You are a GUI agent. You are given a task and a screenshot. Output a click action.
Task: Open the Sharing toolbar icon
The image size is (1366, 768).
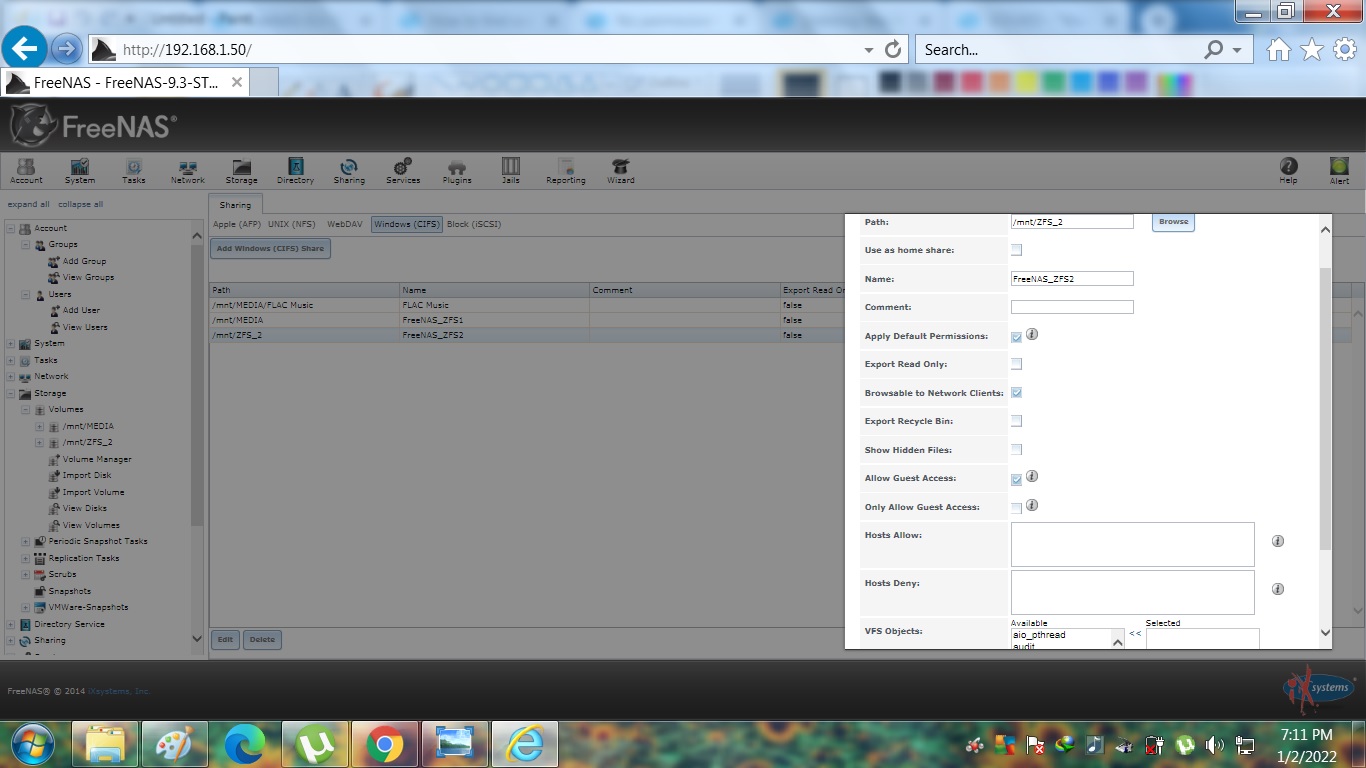pos(349,171)
